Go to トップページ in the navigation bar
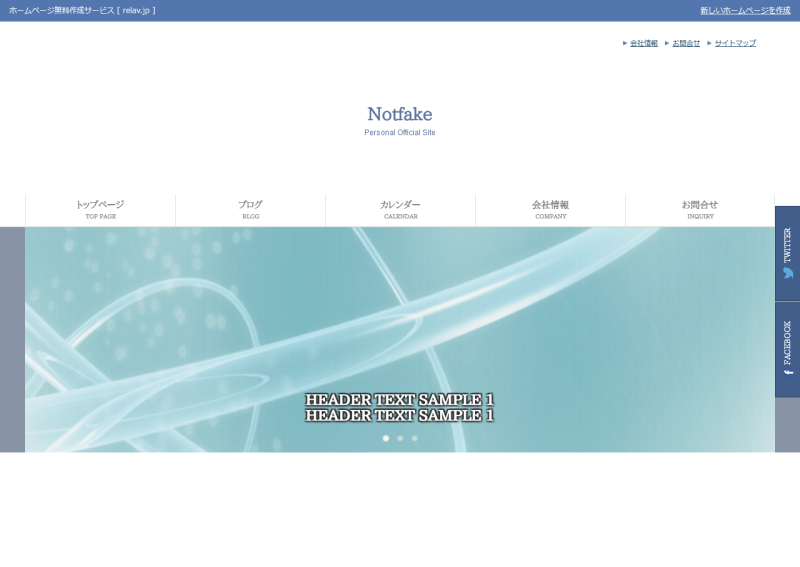 [x=100, y=209]
